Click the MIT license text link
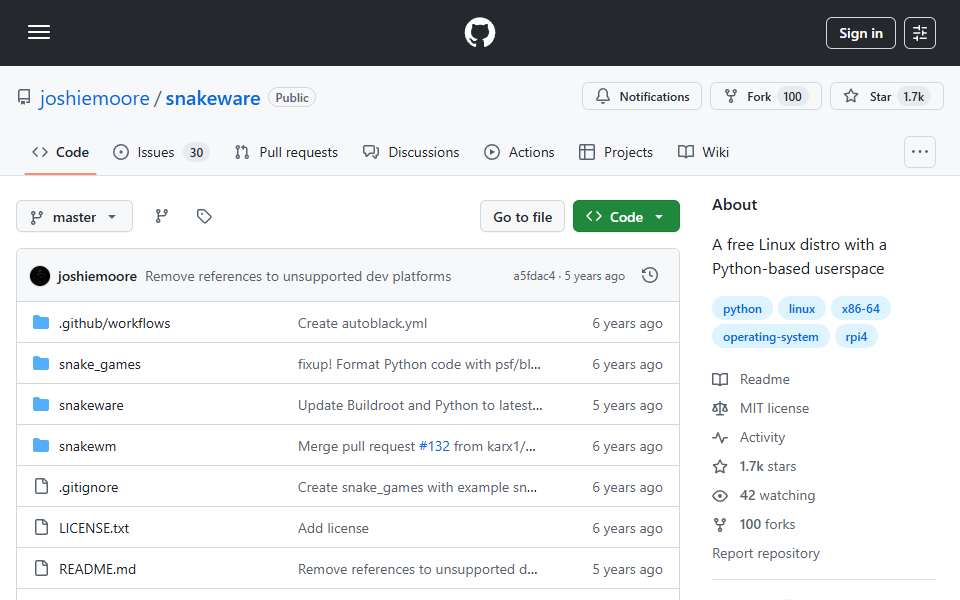Image resolution: width=960 pixels, height=600 pixels. pyautogui.click(x=774, y=408)
